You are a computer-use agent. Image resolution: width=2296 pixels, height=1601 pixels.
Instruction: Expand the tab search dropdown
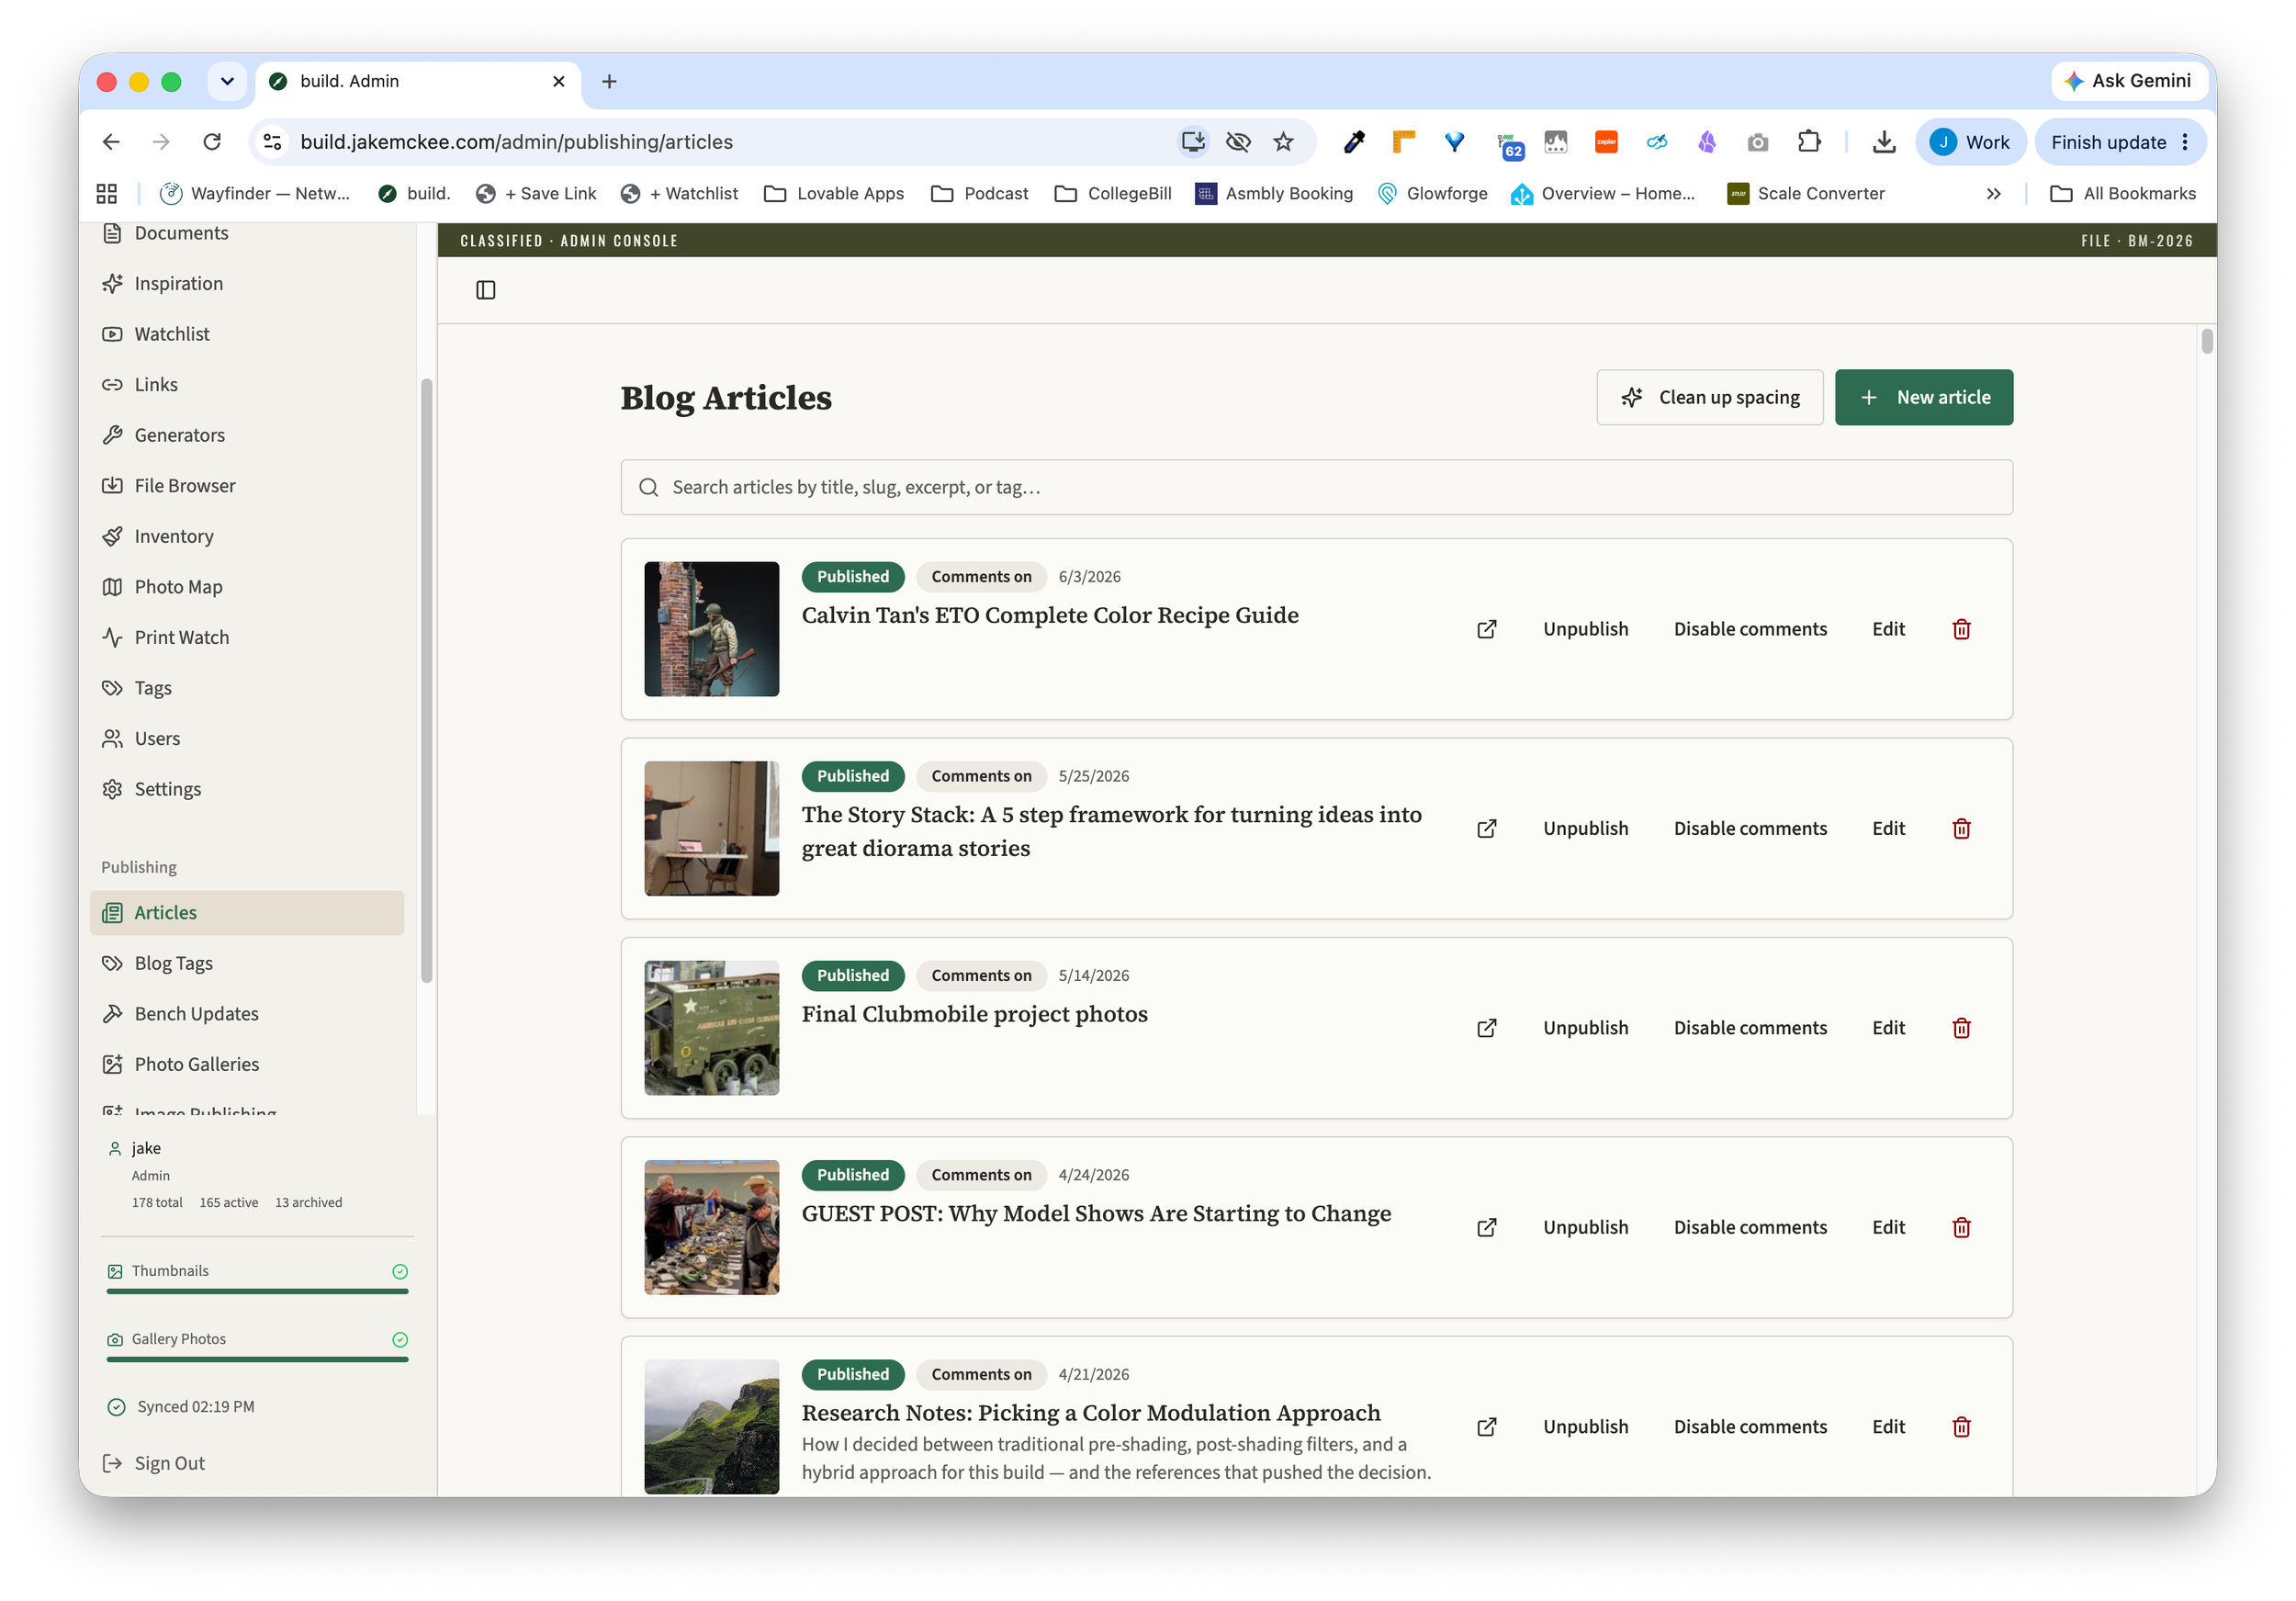click(227, 81)
